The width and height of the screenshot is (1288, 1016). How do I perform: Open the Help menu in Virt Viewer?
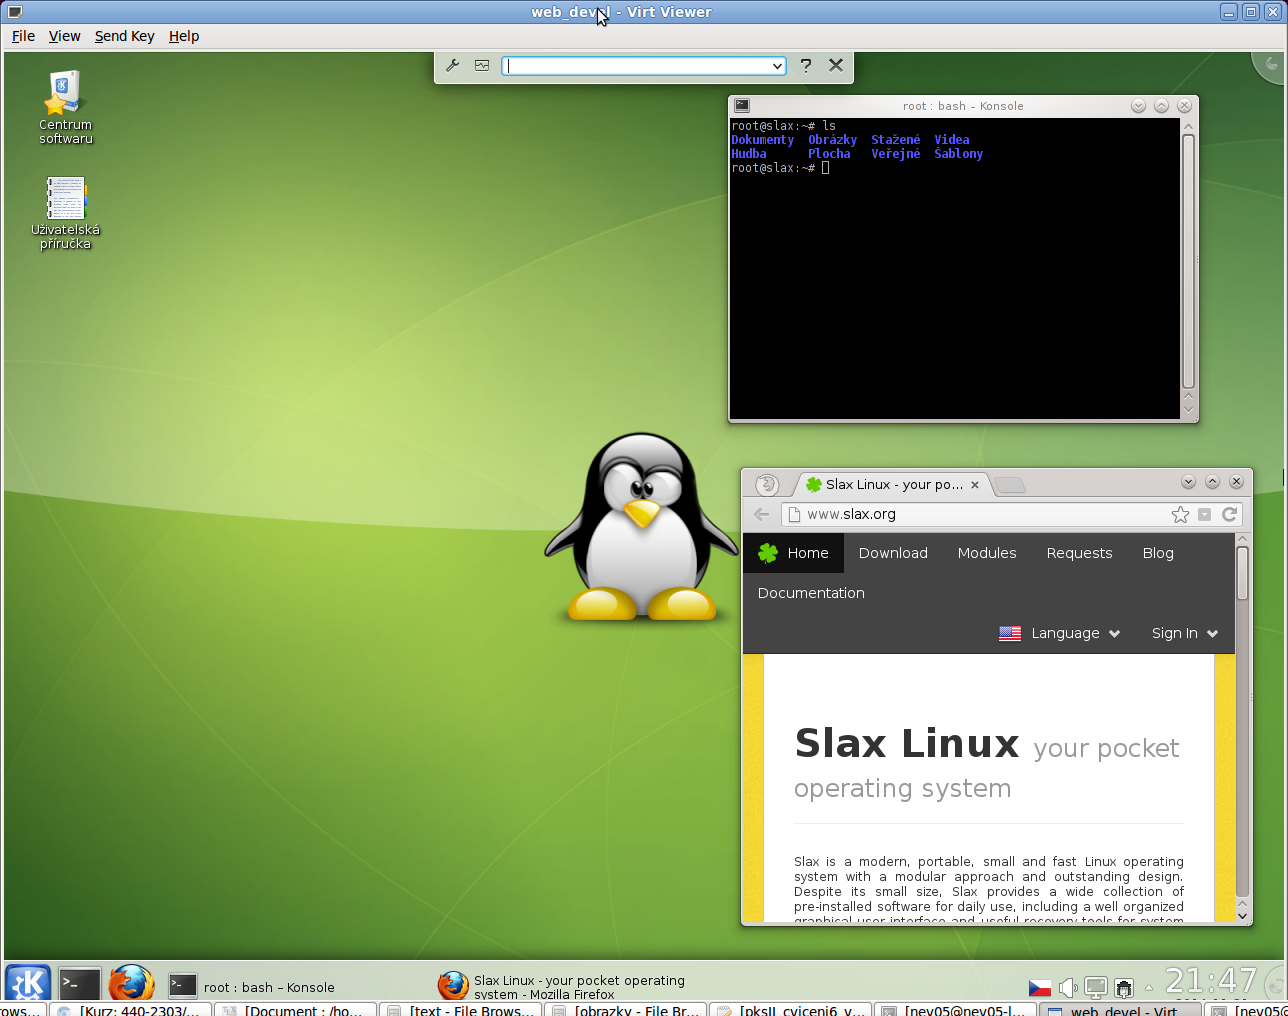(x=184, y=36)
